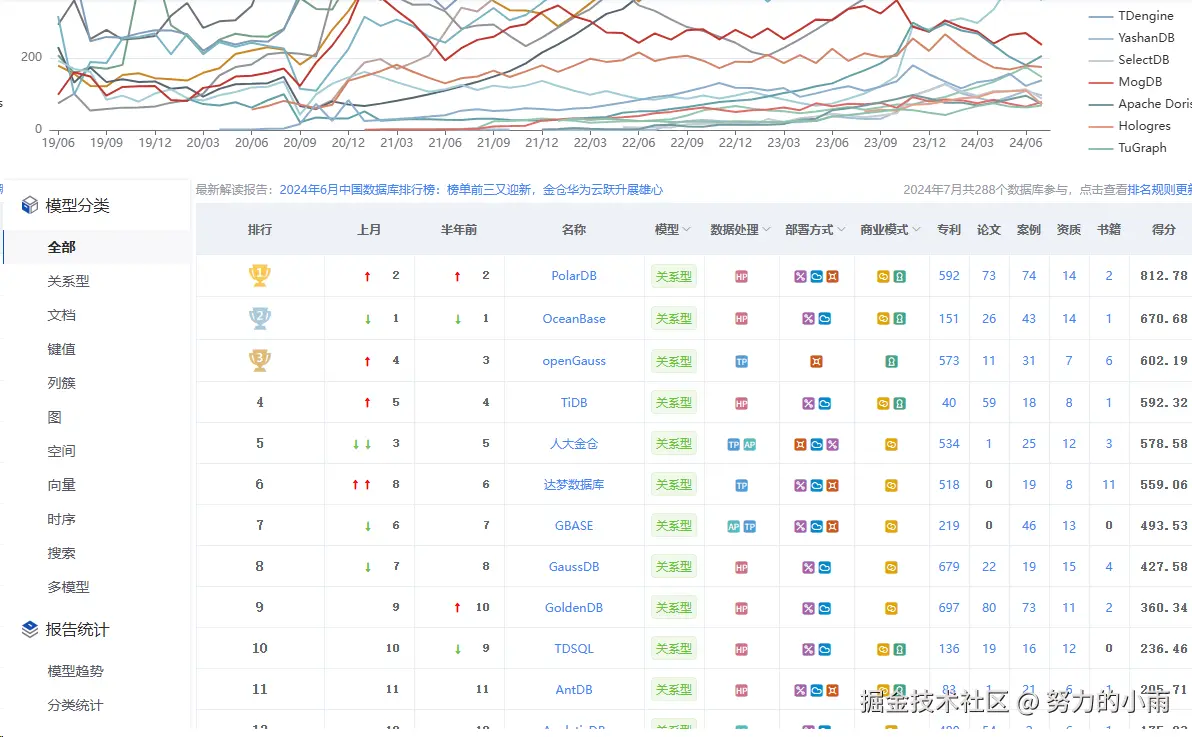Click the red up arrow in PolarDB last-month column
1192x737 pixels.
pos(367,276)
